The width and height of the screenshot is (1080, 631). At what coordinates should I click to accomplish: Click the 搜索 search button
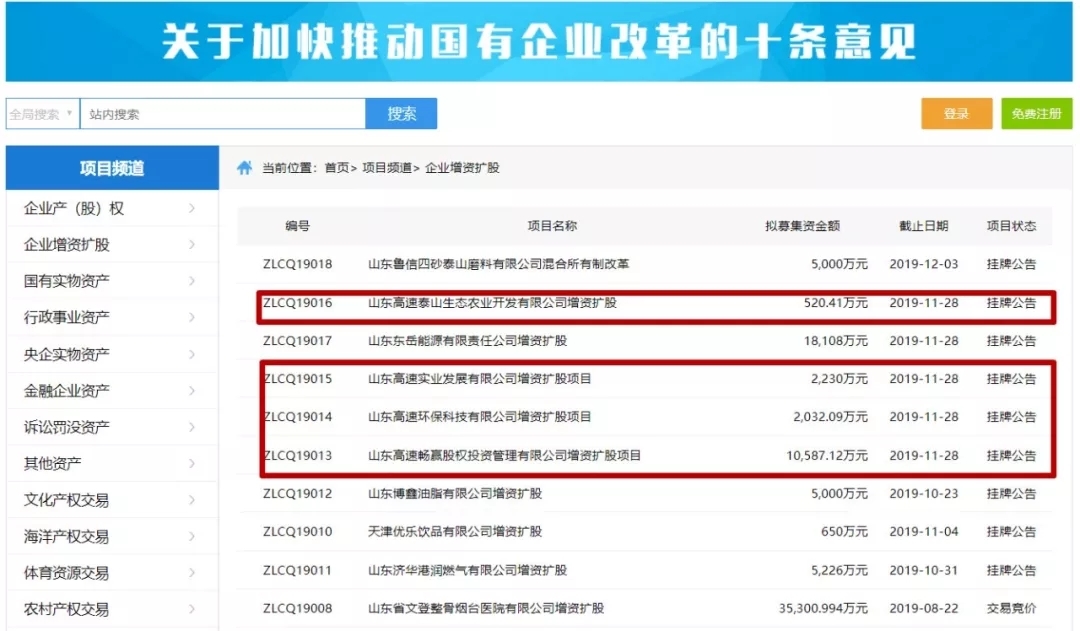point(402,113)
